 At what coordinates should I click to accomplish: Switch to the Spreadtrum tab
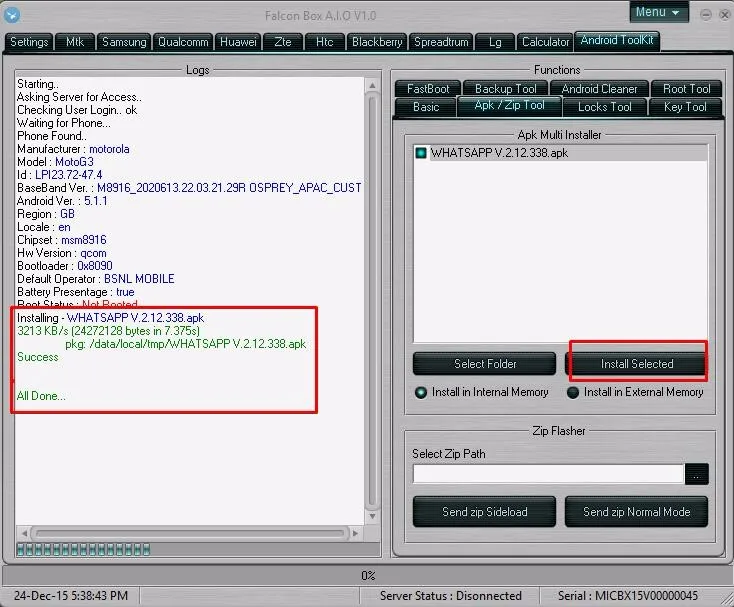[x=441, y=42]
